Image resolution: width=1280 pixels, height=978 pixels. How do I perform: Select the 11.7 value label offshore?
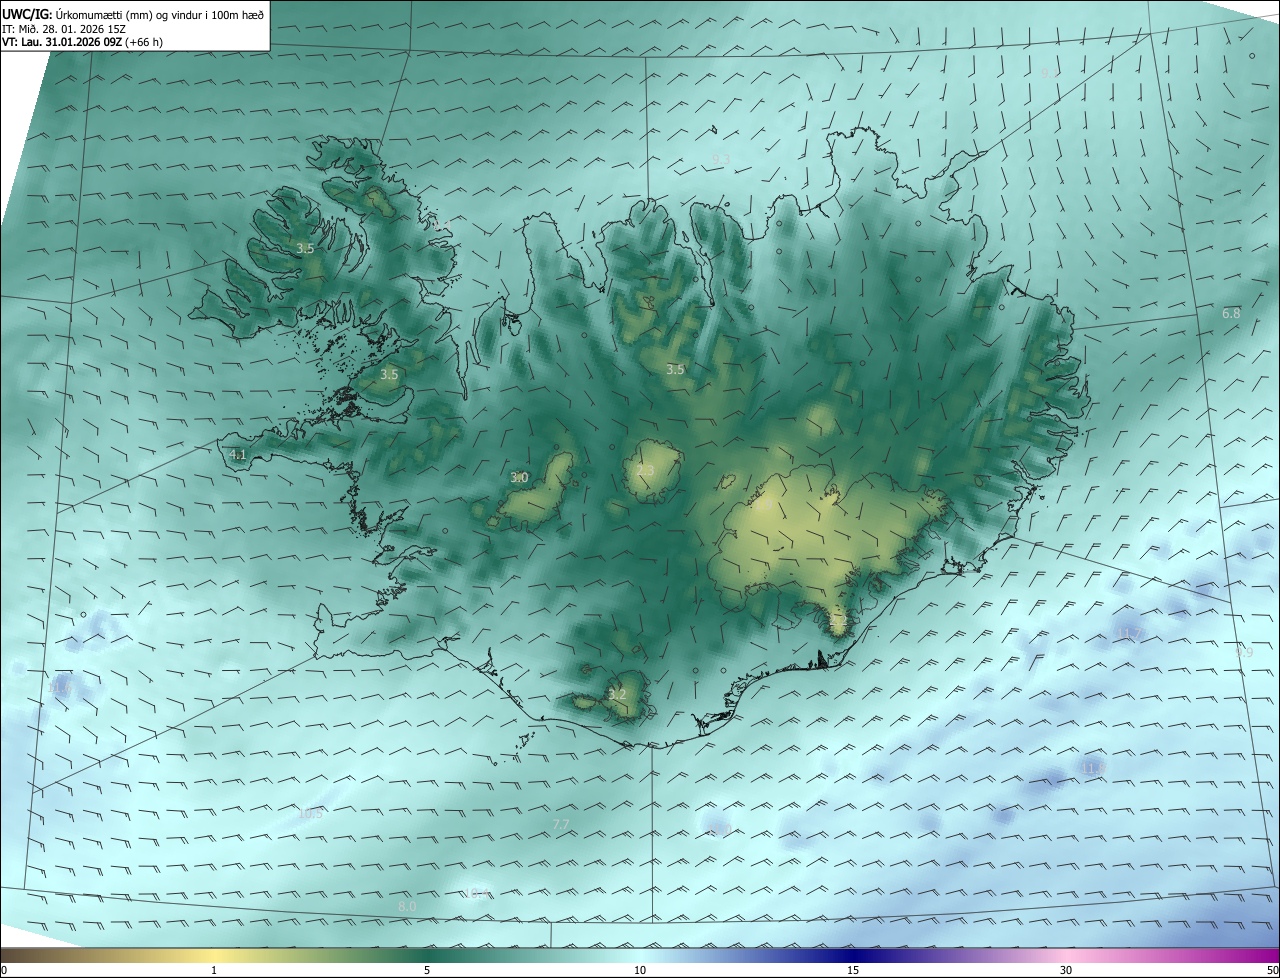click(1131, 634)
